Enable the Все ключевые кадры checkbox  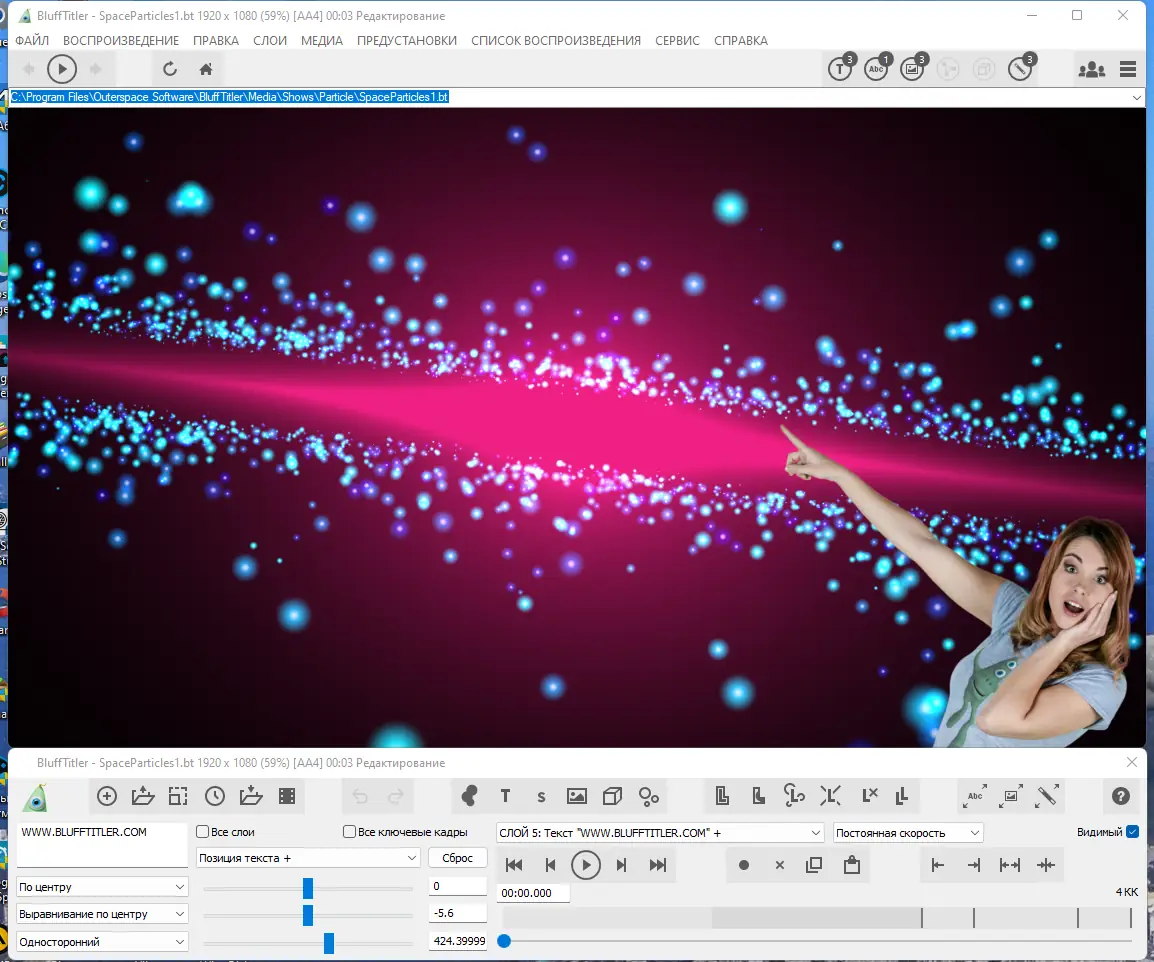click(350, 832)
